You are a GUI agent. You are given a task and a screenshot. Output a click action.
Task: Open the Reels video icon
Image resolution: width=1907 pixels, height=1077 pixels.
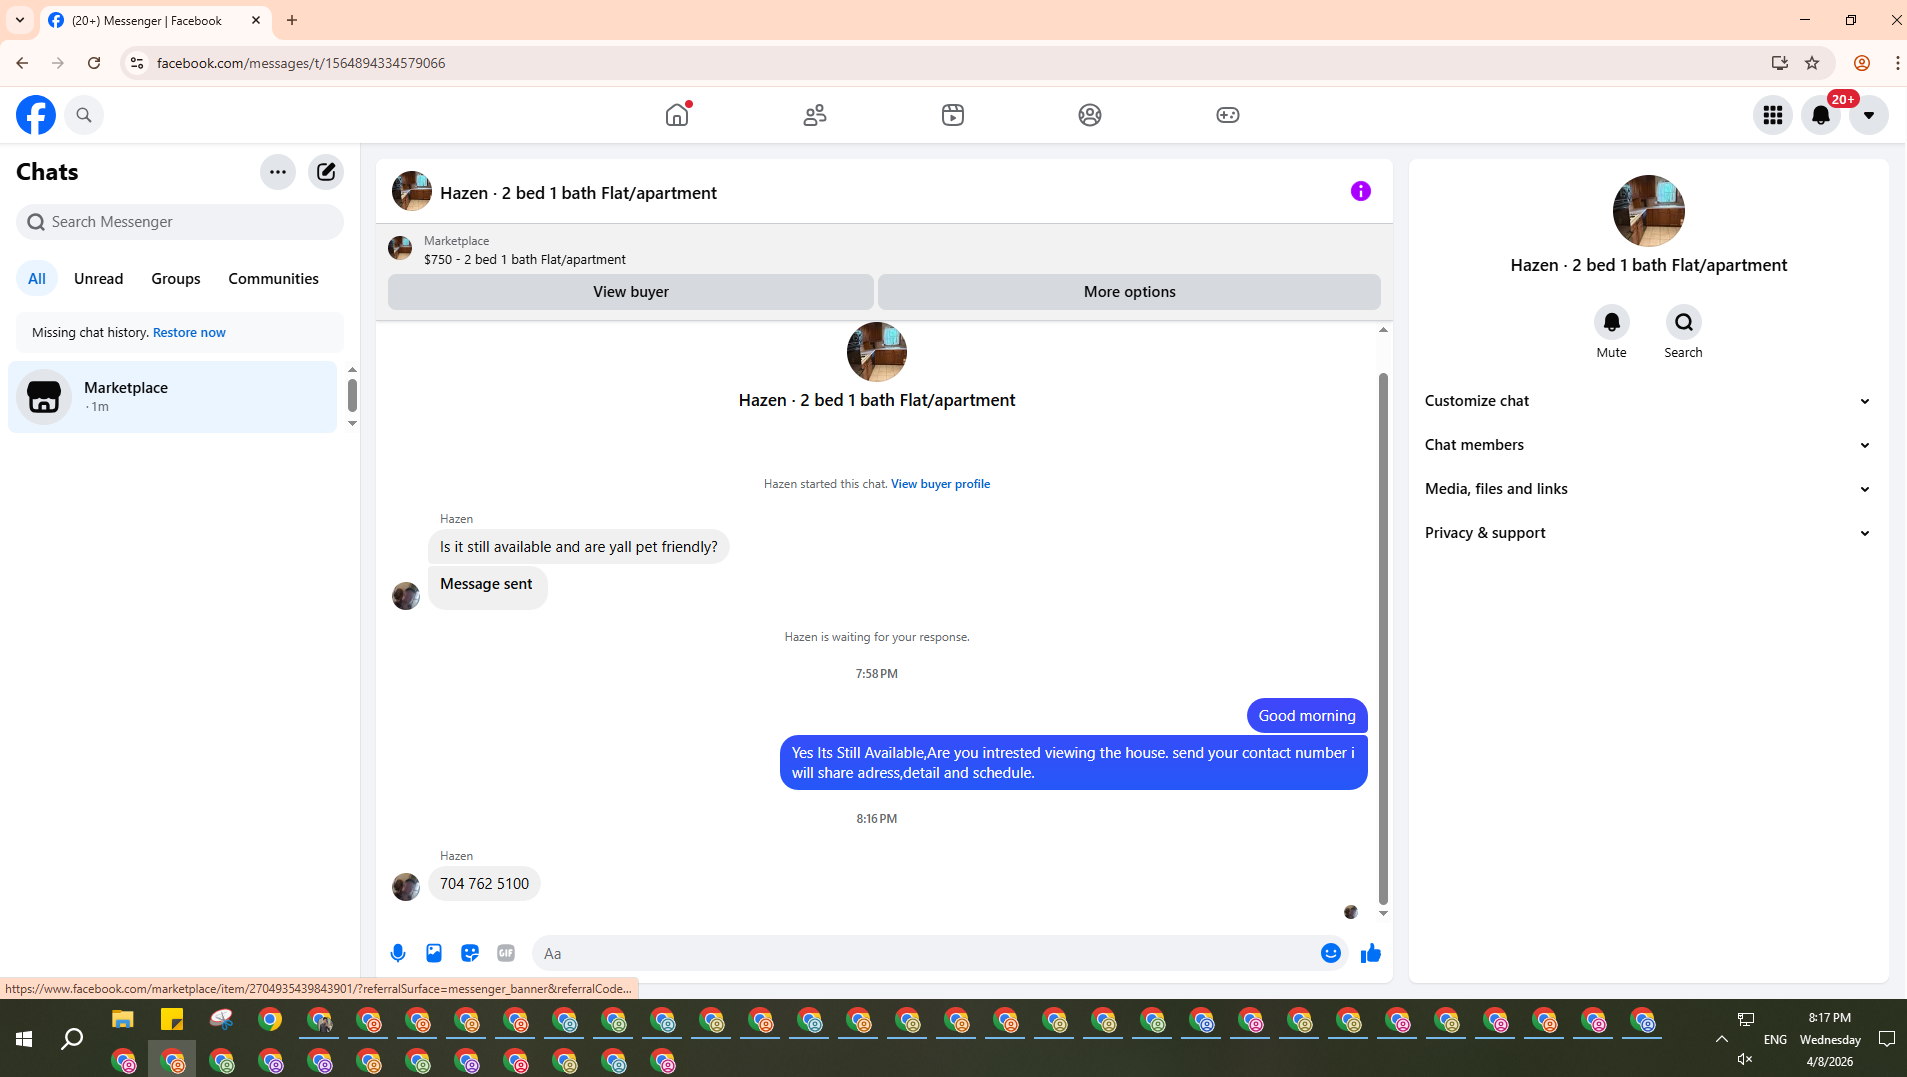point(953,115)
